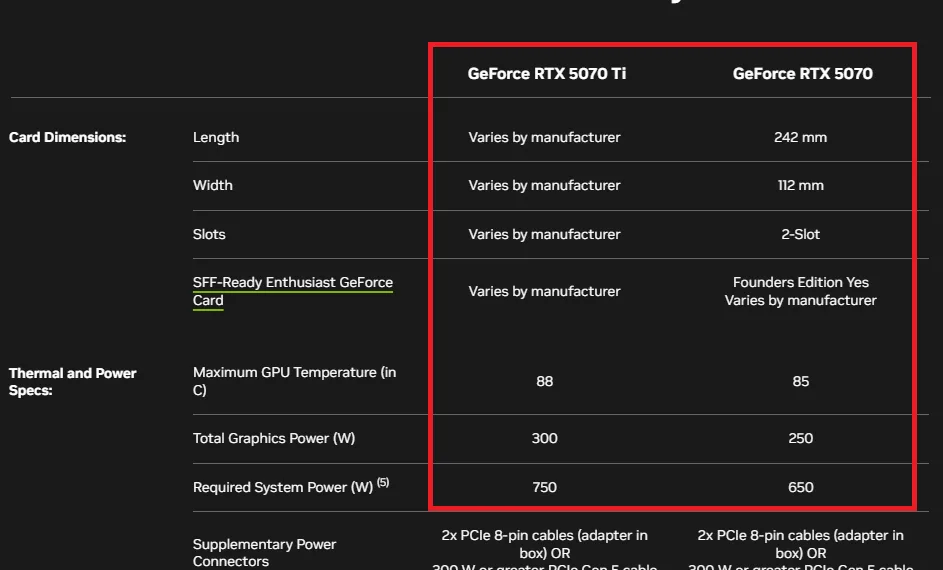This screenshot has width=943, height=570.
Task: Click the 88 temperature value for 5070 Ti
Action: pos(544,381)
